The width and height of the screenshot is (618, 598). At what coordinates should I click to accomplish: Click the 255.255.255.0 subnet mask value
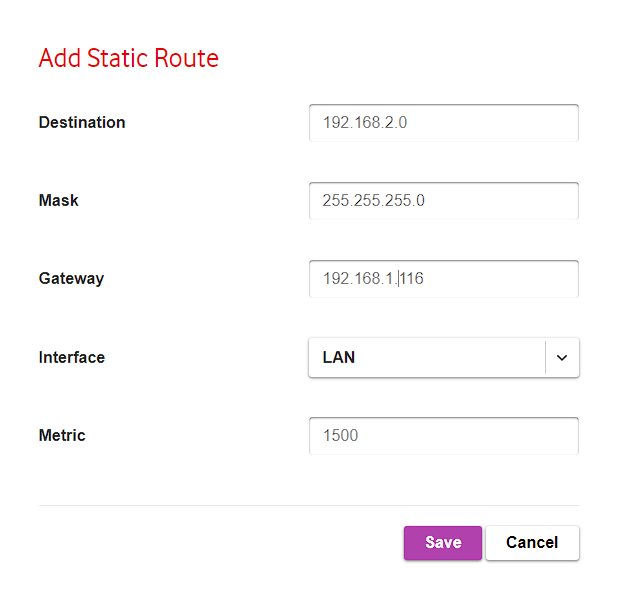click(374, 201)
